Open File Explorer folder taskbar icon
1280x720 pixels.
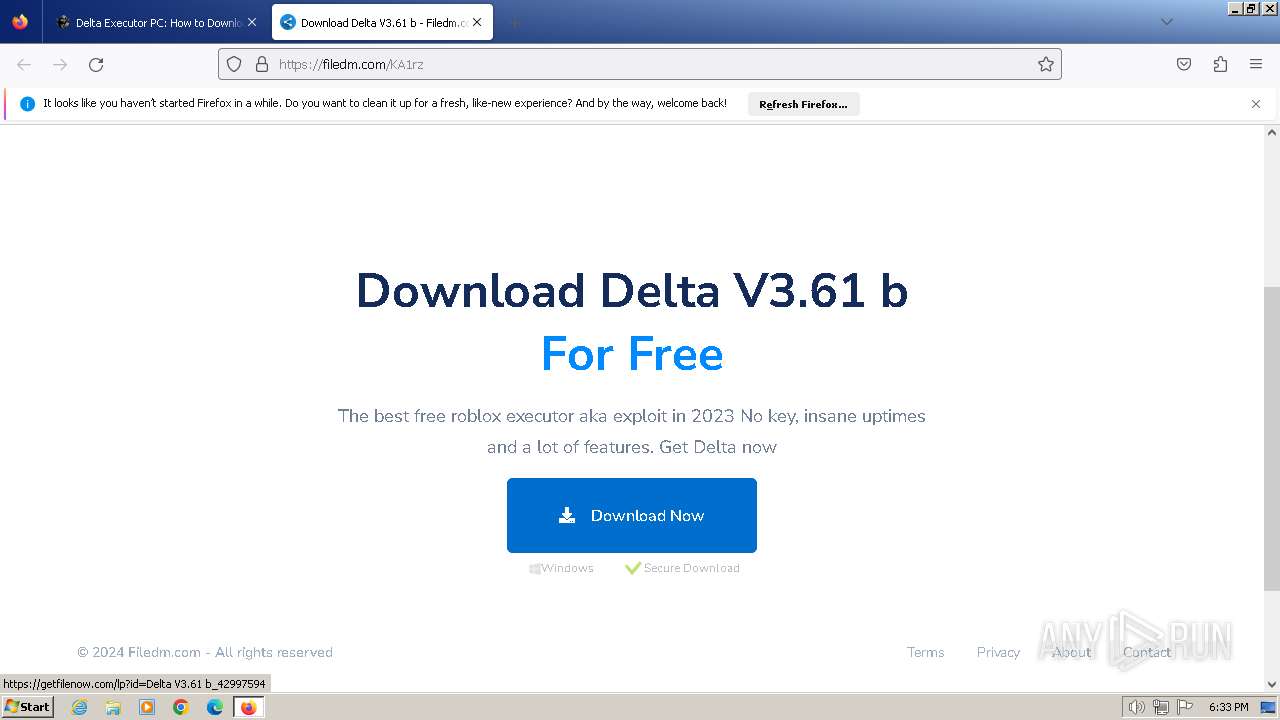113,707
